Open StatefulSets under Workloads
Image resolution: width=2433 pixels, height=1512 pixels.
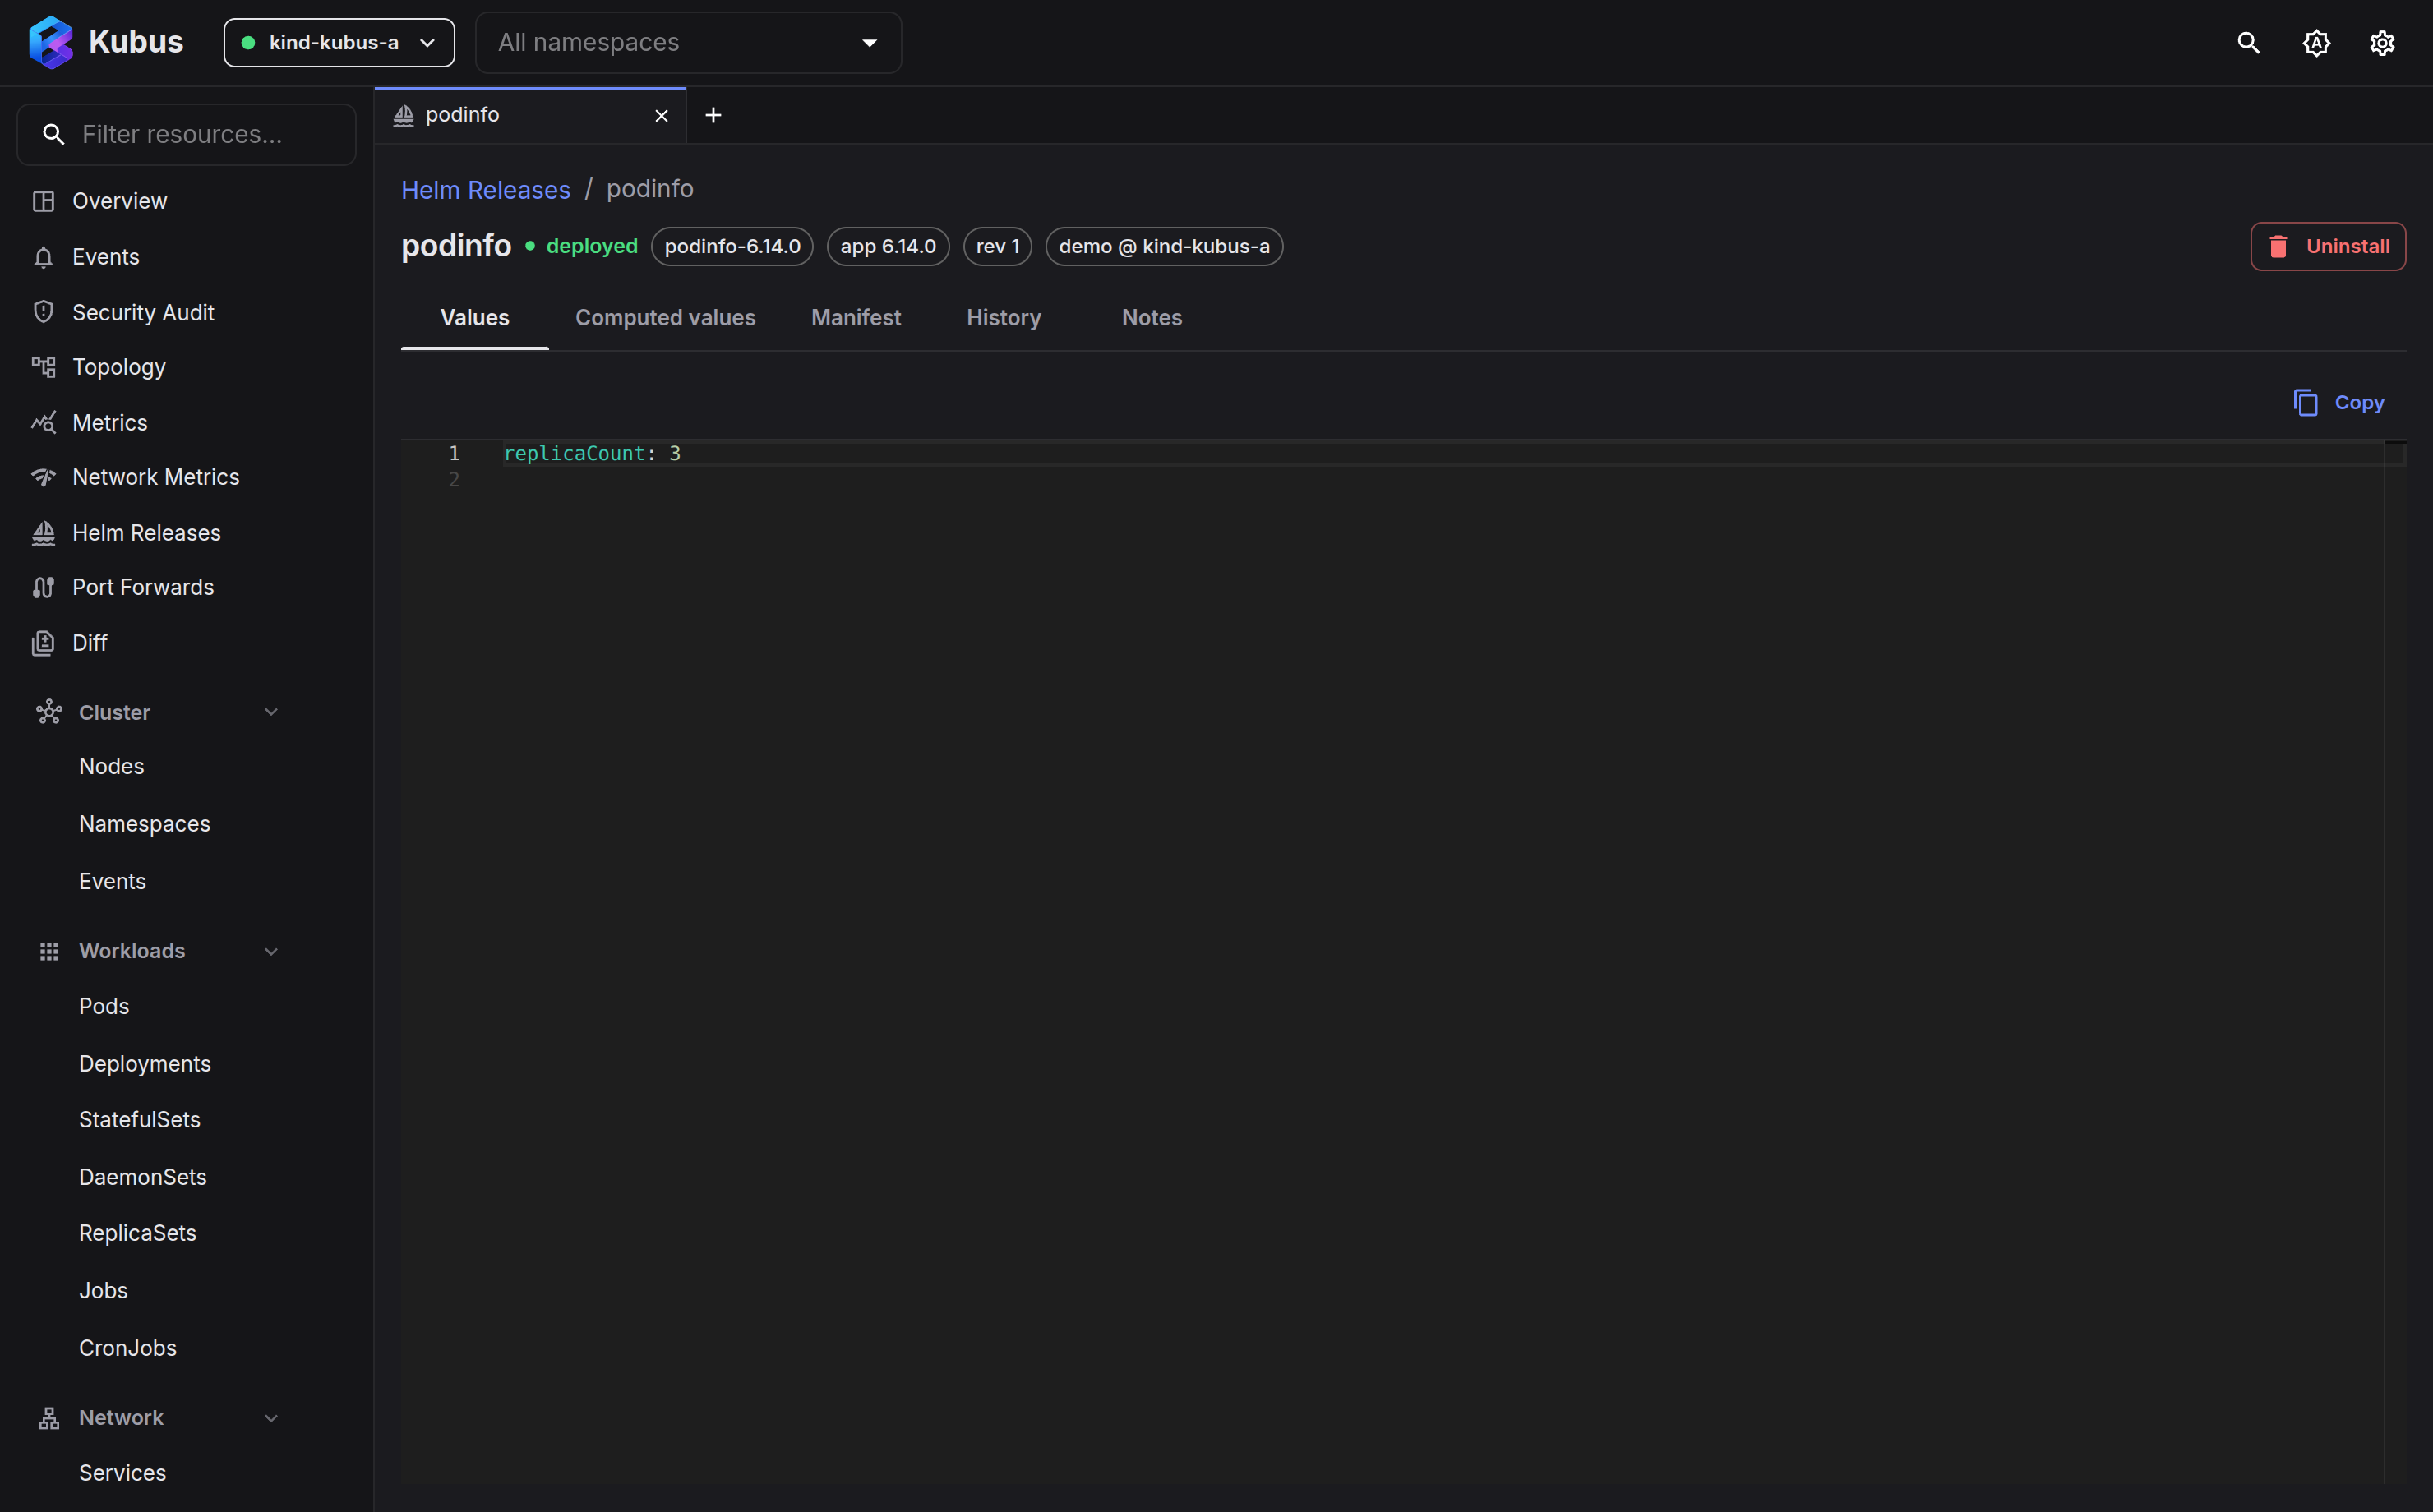[x=140, y=1120]
